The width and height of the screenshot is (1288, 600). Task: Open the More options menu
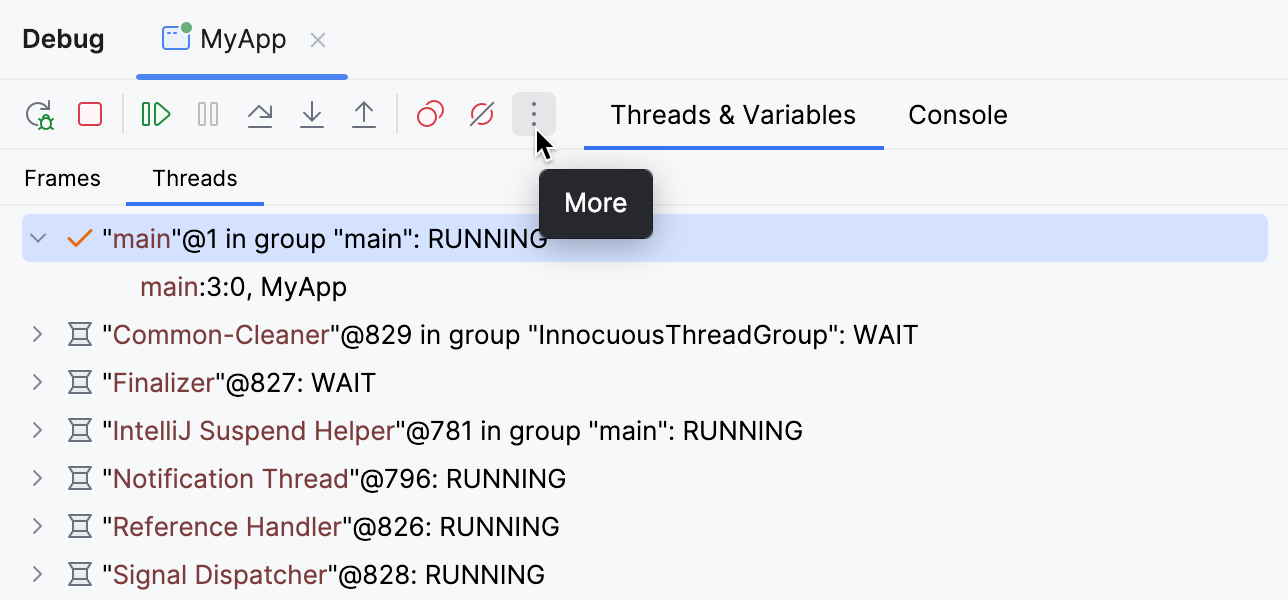[533, 114]
